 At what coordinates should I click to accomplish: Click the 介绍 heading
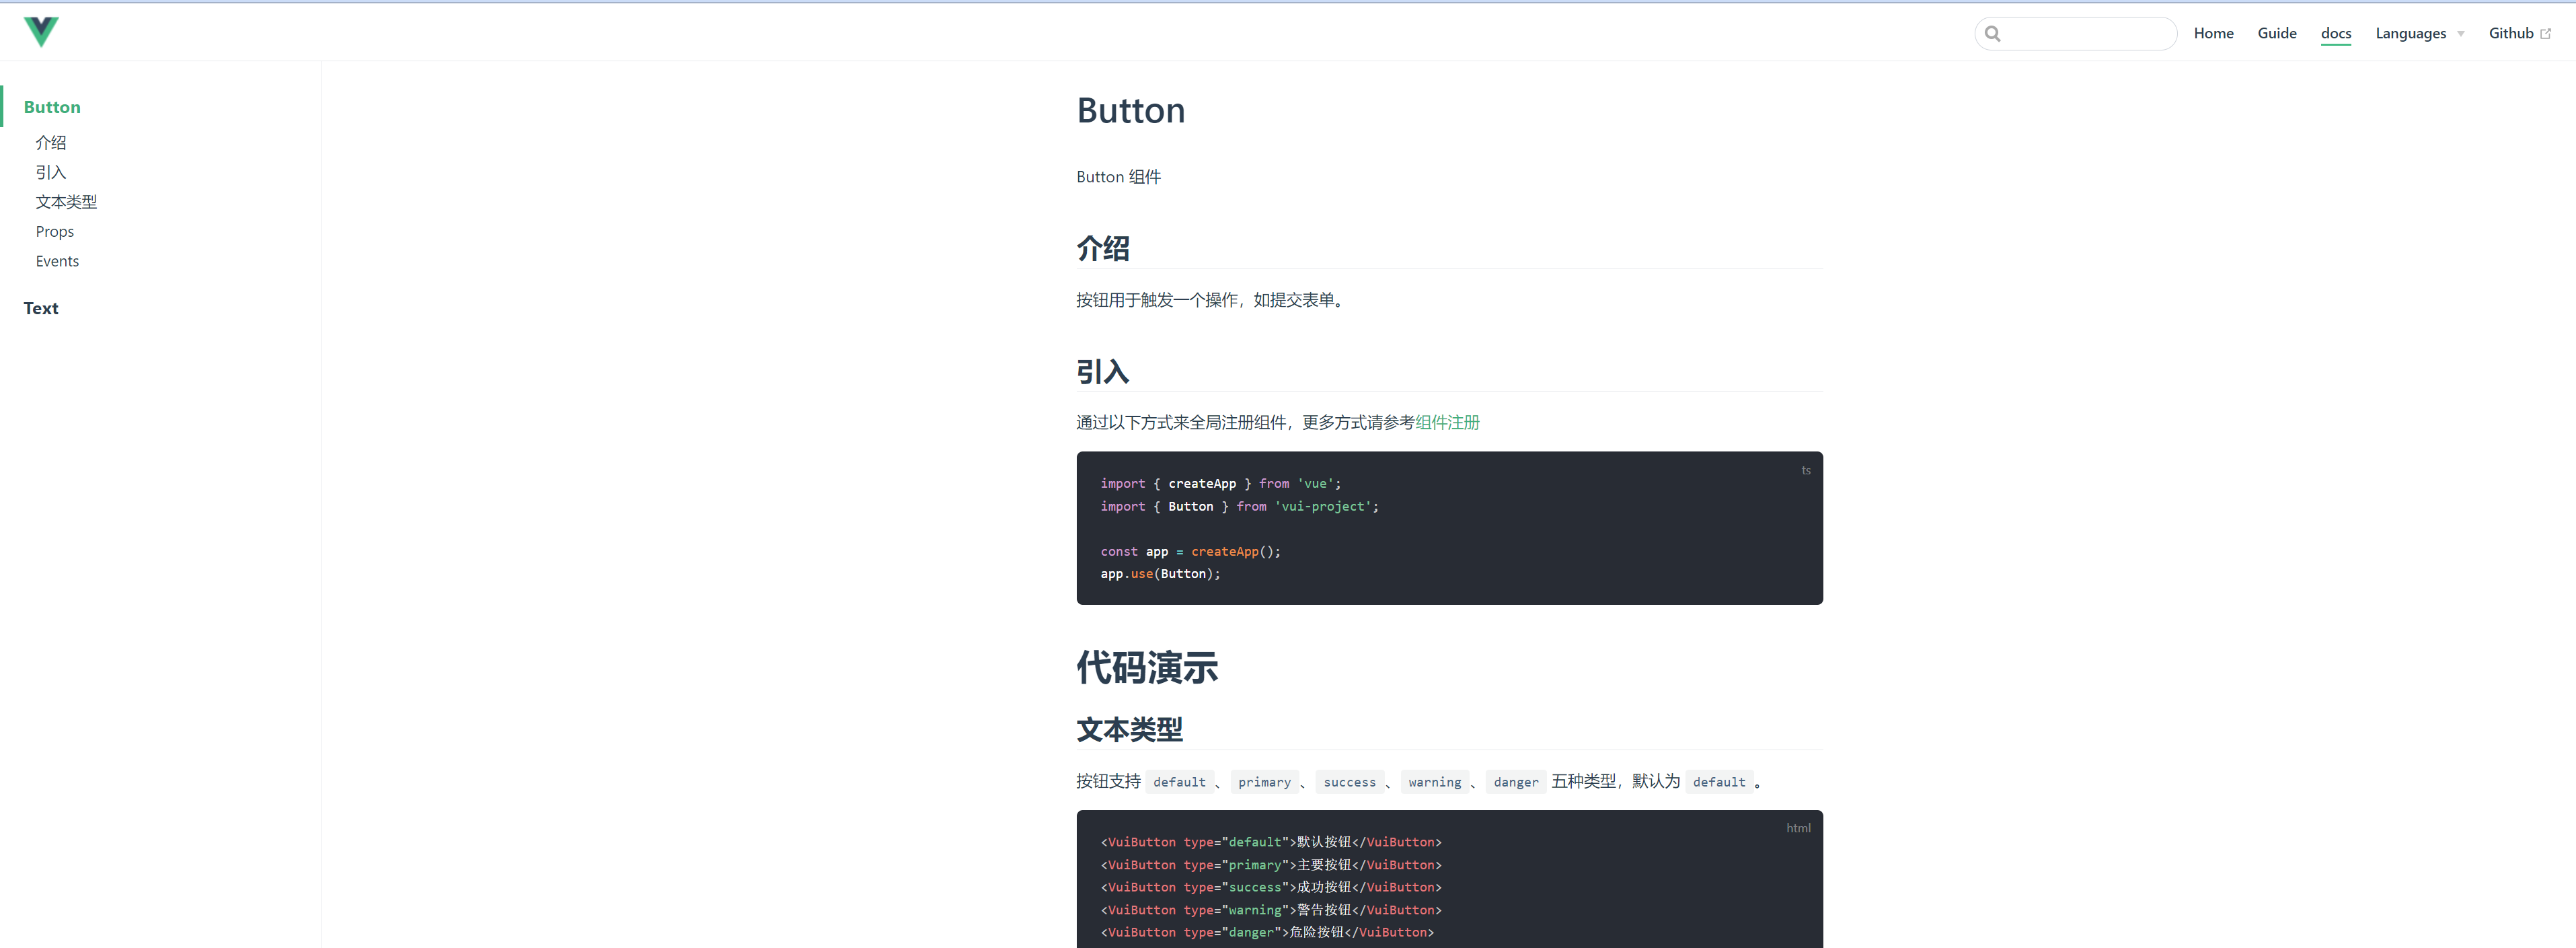click(x=1103, y=248)
